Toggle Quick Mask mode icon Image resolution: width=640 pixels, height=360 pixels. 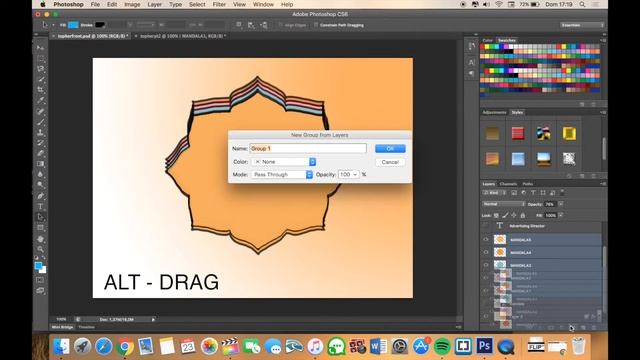[x=40, y=280]
